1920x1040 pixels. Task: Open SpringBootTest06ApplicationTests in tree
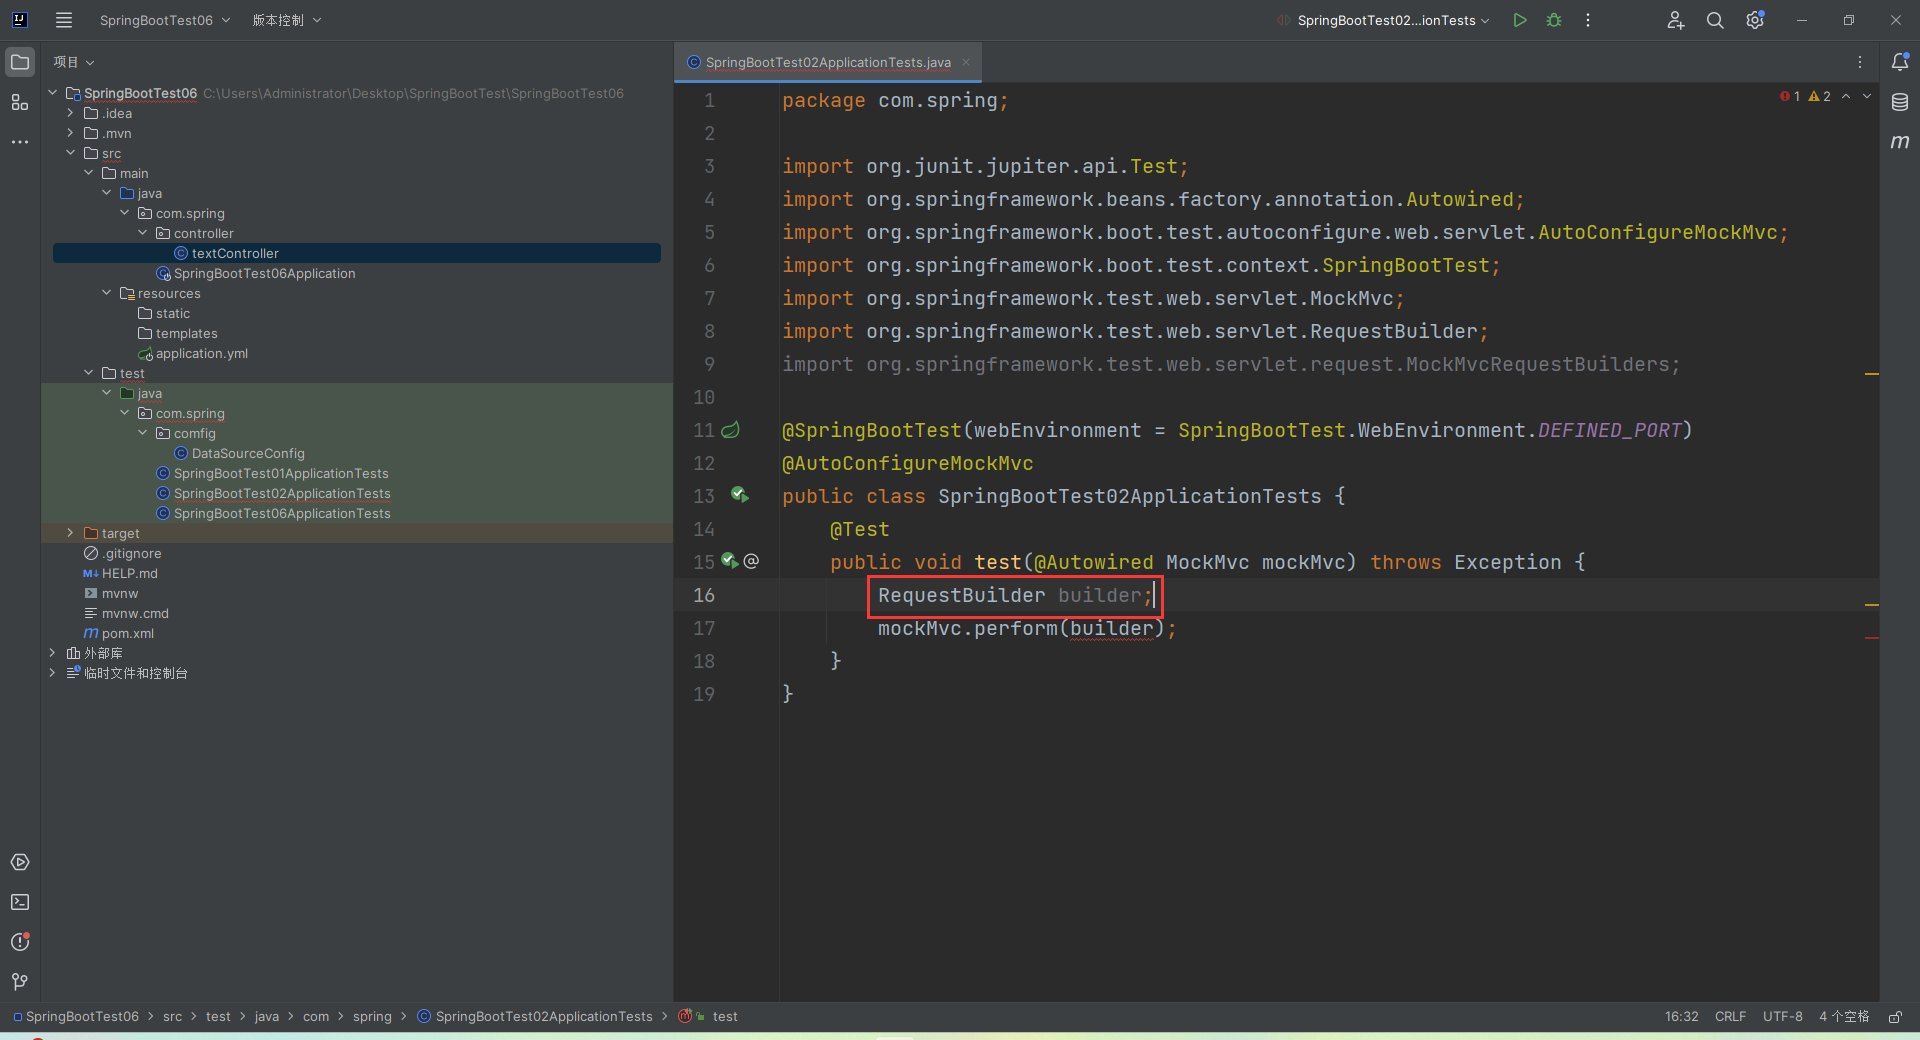pos(282,513)
